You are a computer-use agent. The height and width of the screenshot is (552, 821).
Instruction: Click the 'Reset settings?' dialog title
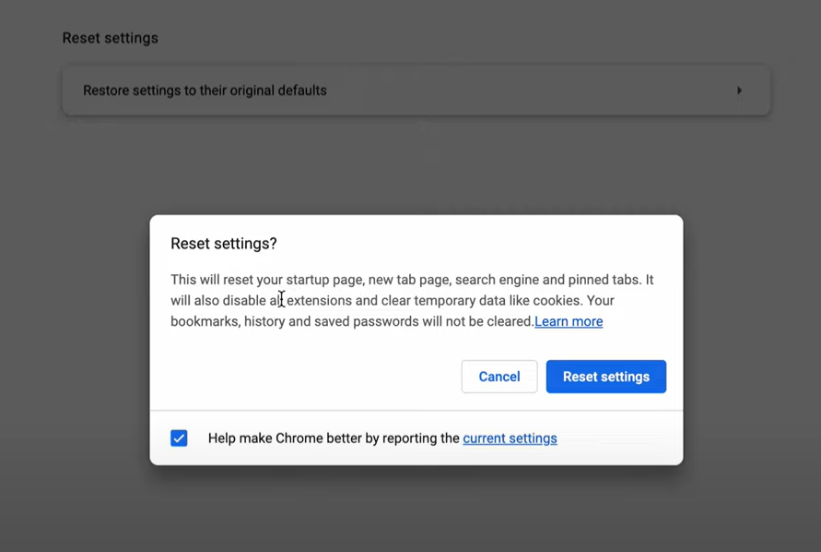point(224,244)
